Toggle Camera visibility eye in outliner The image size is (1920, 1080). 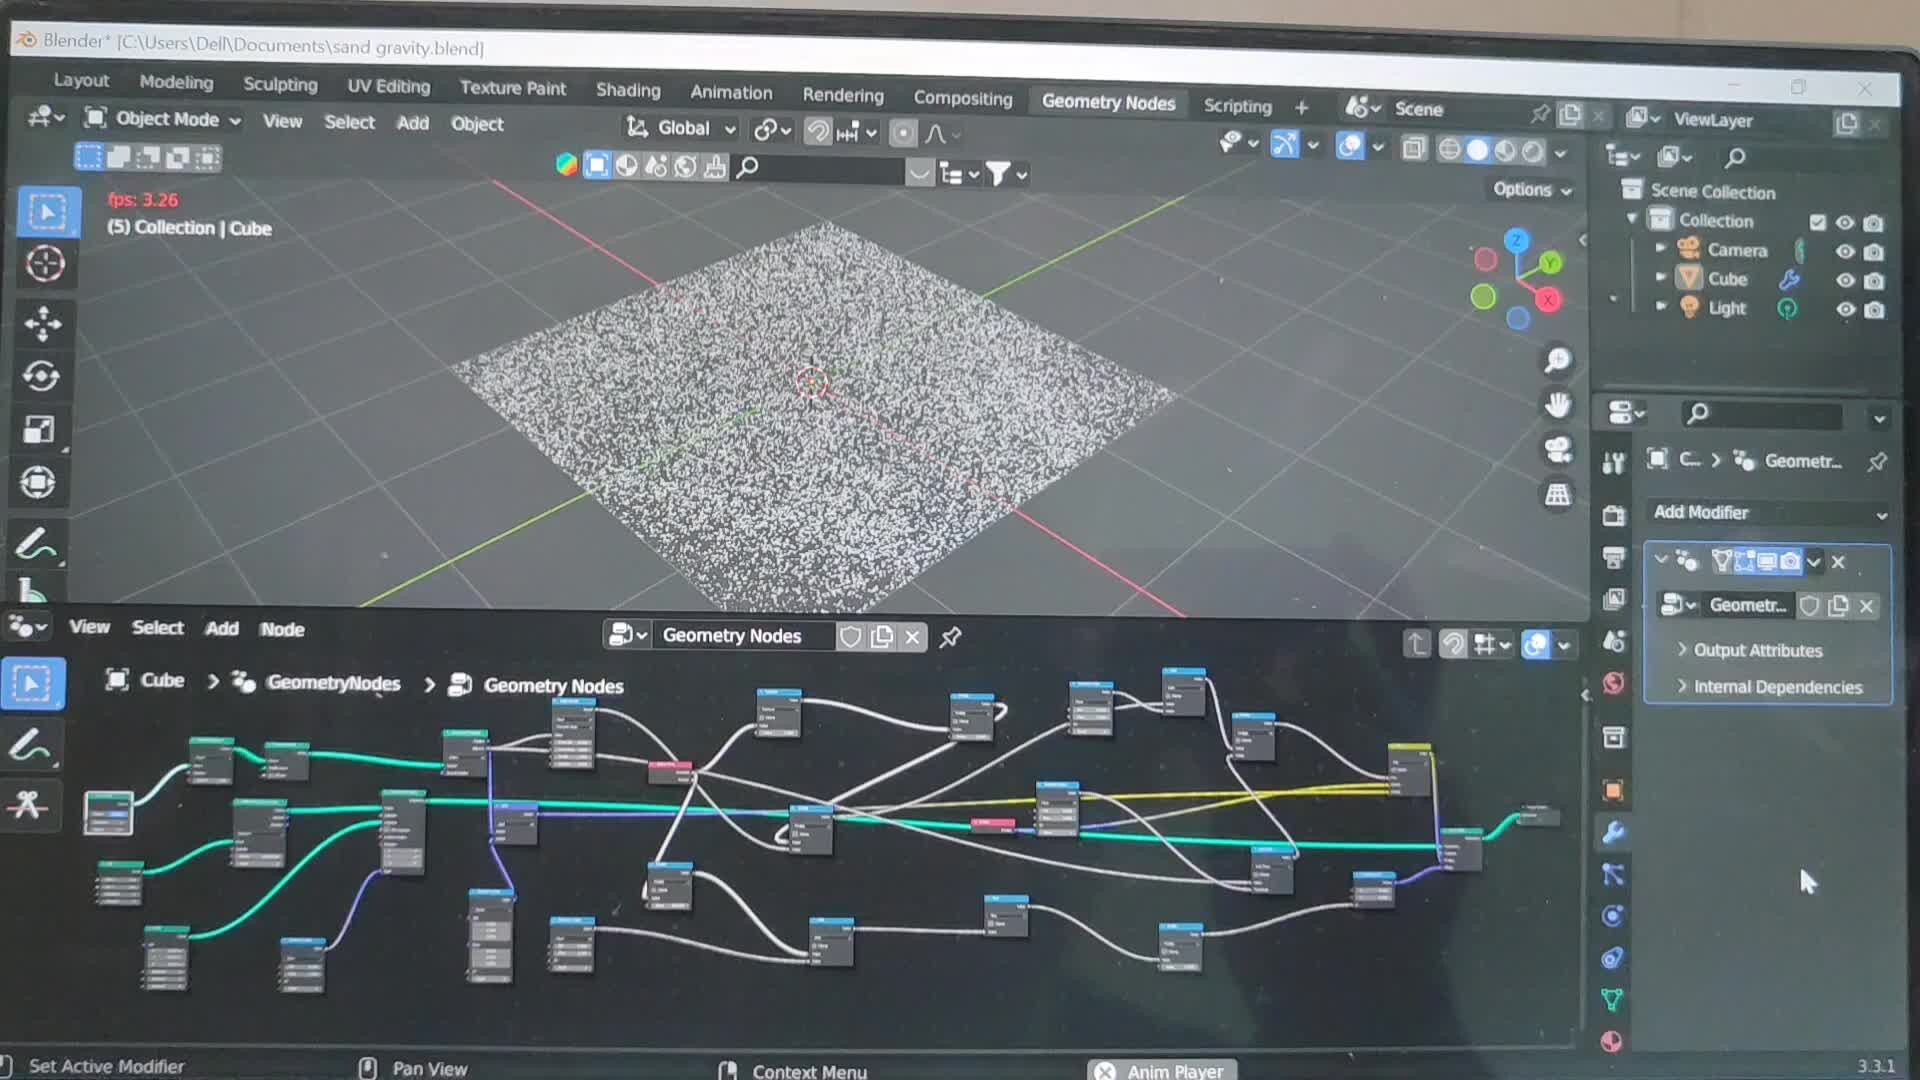click(x=1845, y=251)
